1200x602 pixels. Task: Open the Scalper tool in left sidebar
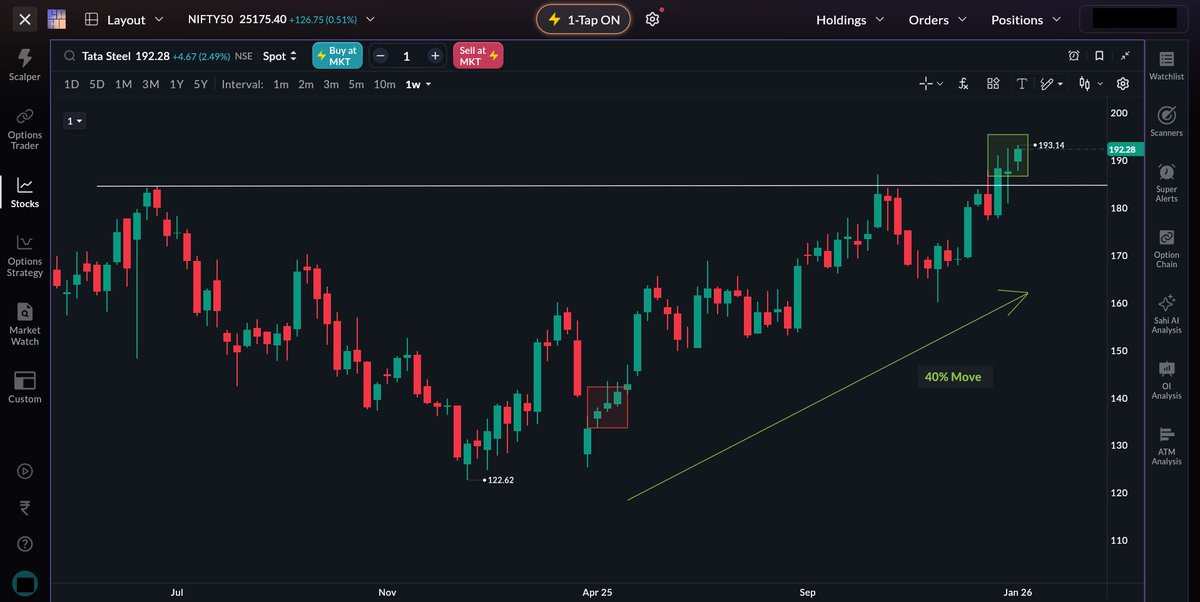pyautogui.click(x=25, y=65)
